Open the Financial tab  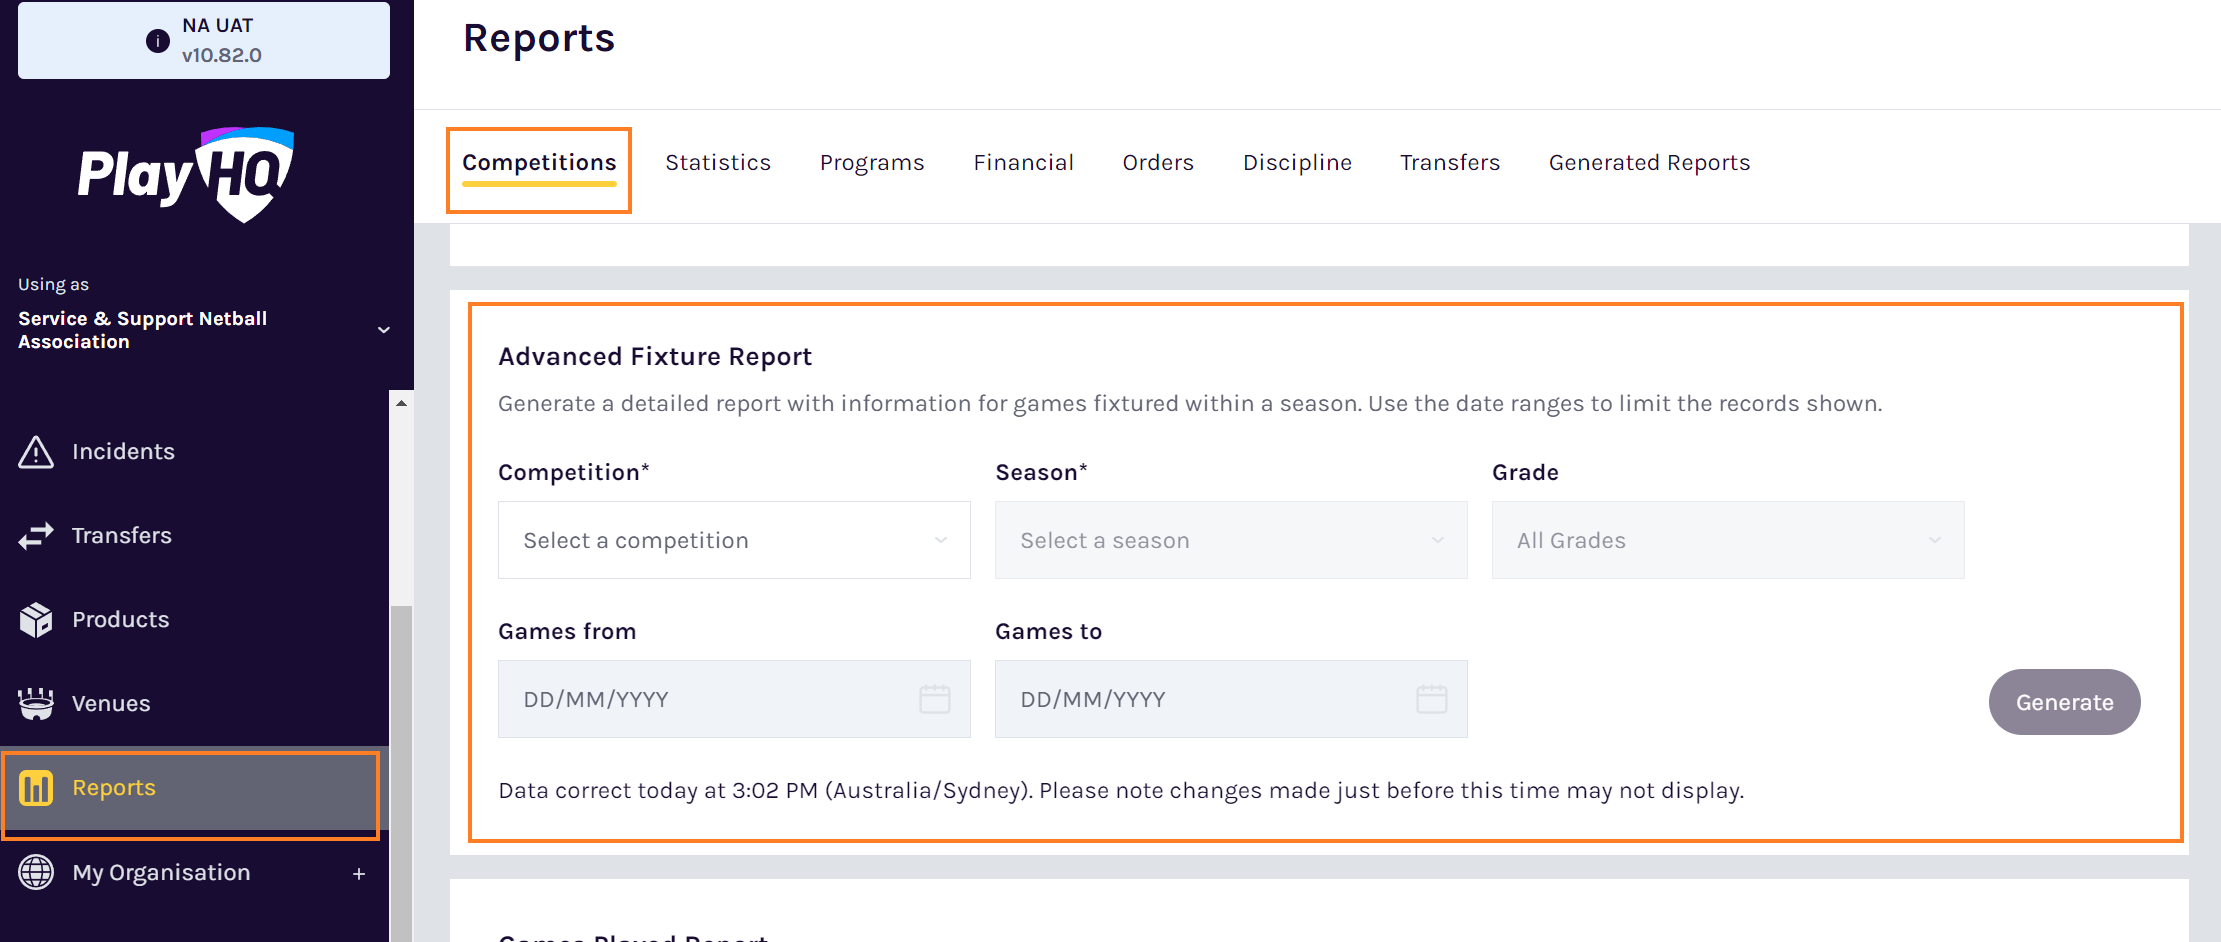point(1023,163)
